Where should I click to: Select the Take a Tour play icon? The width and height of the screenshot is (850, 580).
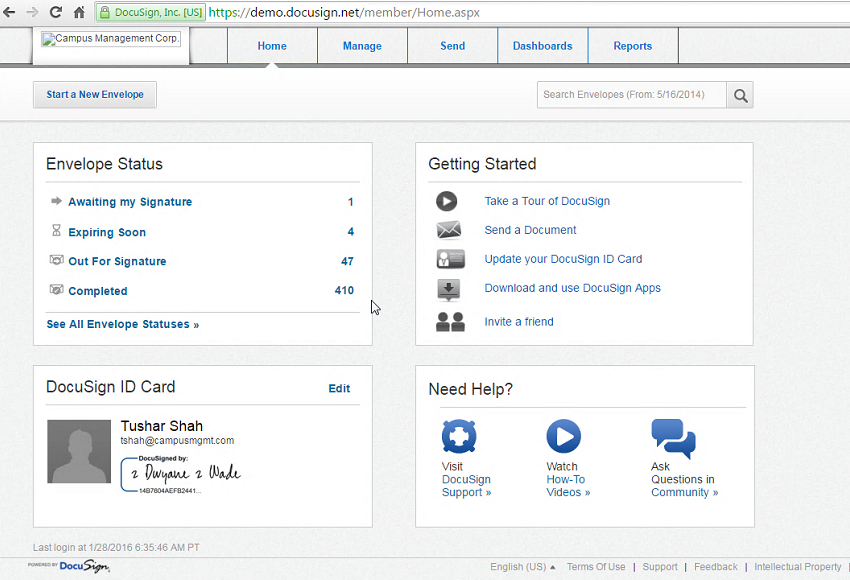[x=447, y=201]
